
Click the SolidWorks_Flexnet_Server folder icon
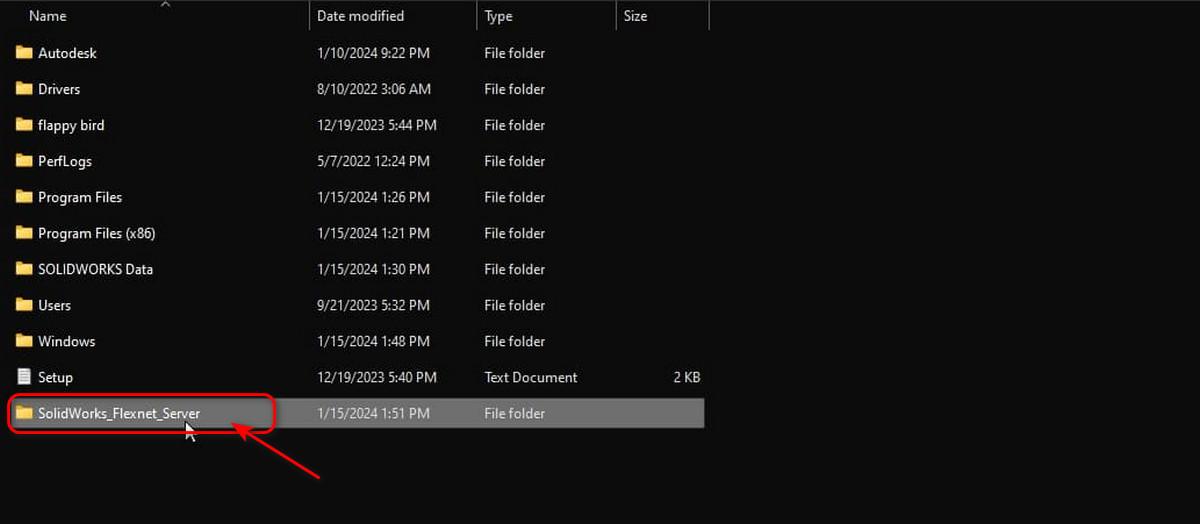25,413
